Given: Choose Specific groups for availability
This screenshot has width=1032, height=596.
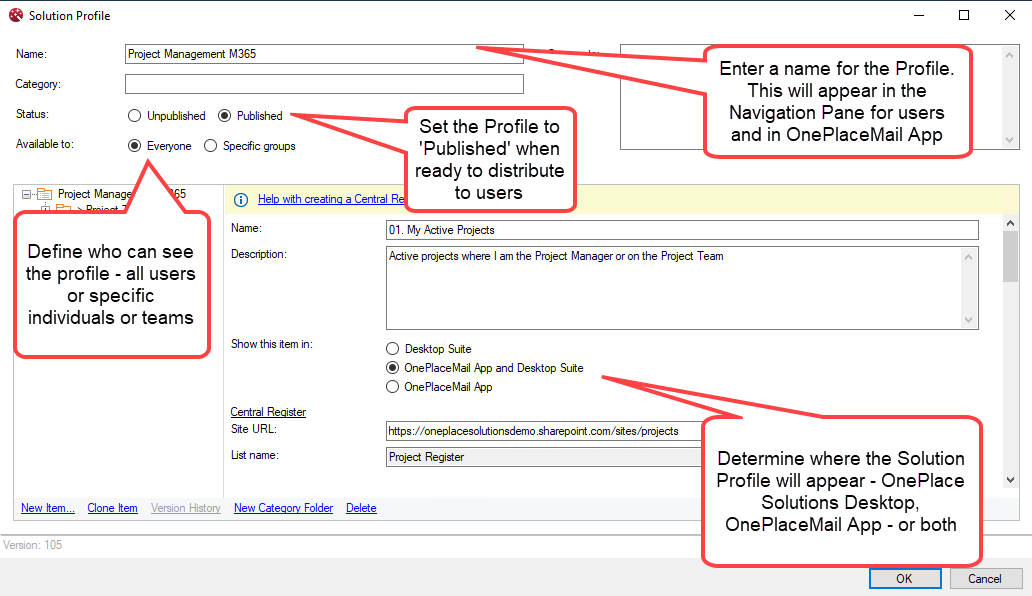Looking at the screenshot, I should (x=210, y=146).
